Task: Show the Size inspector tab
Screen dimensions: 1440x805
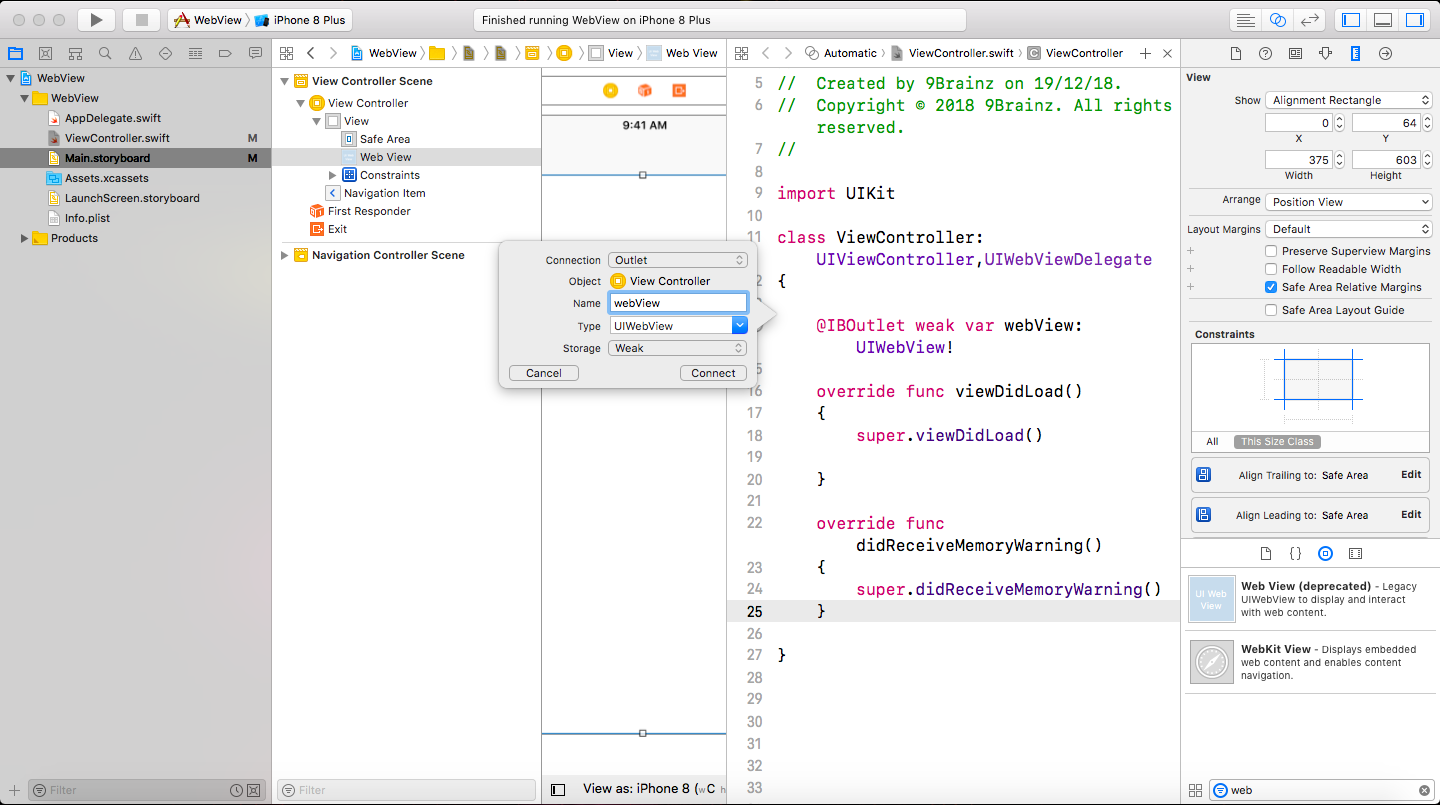Action: pos(1355,54)
